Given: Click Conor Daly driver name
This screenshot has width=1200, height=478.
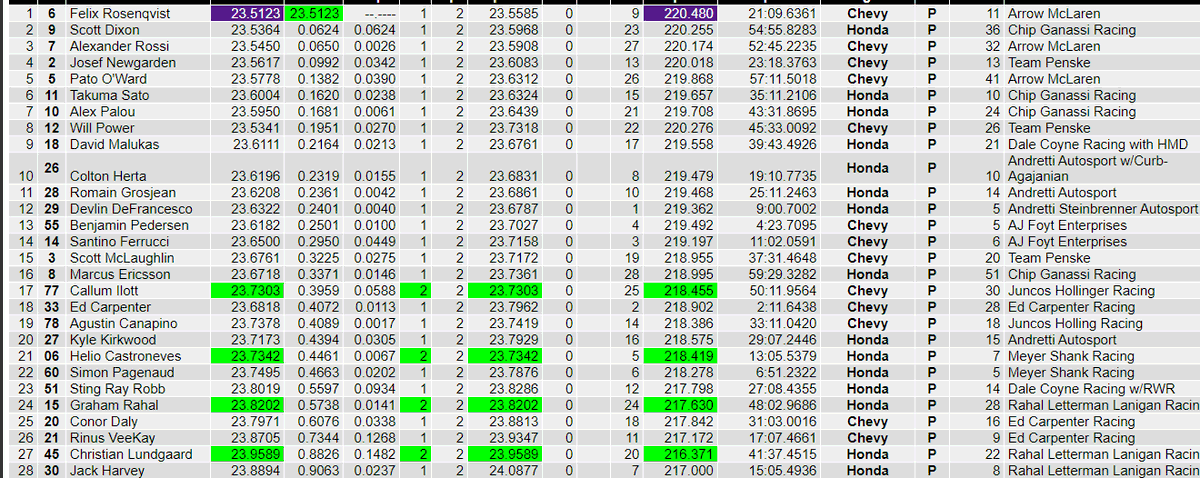Looking at the screenshot, I should click(102, 421).
